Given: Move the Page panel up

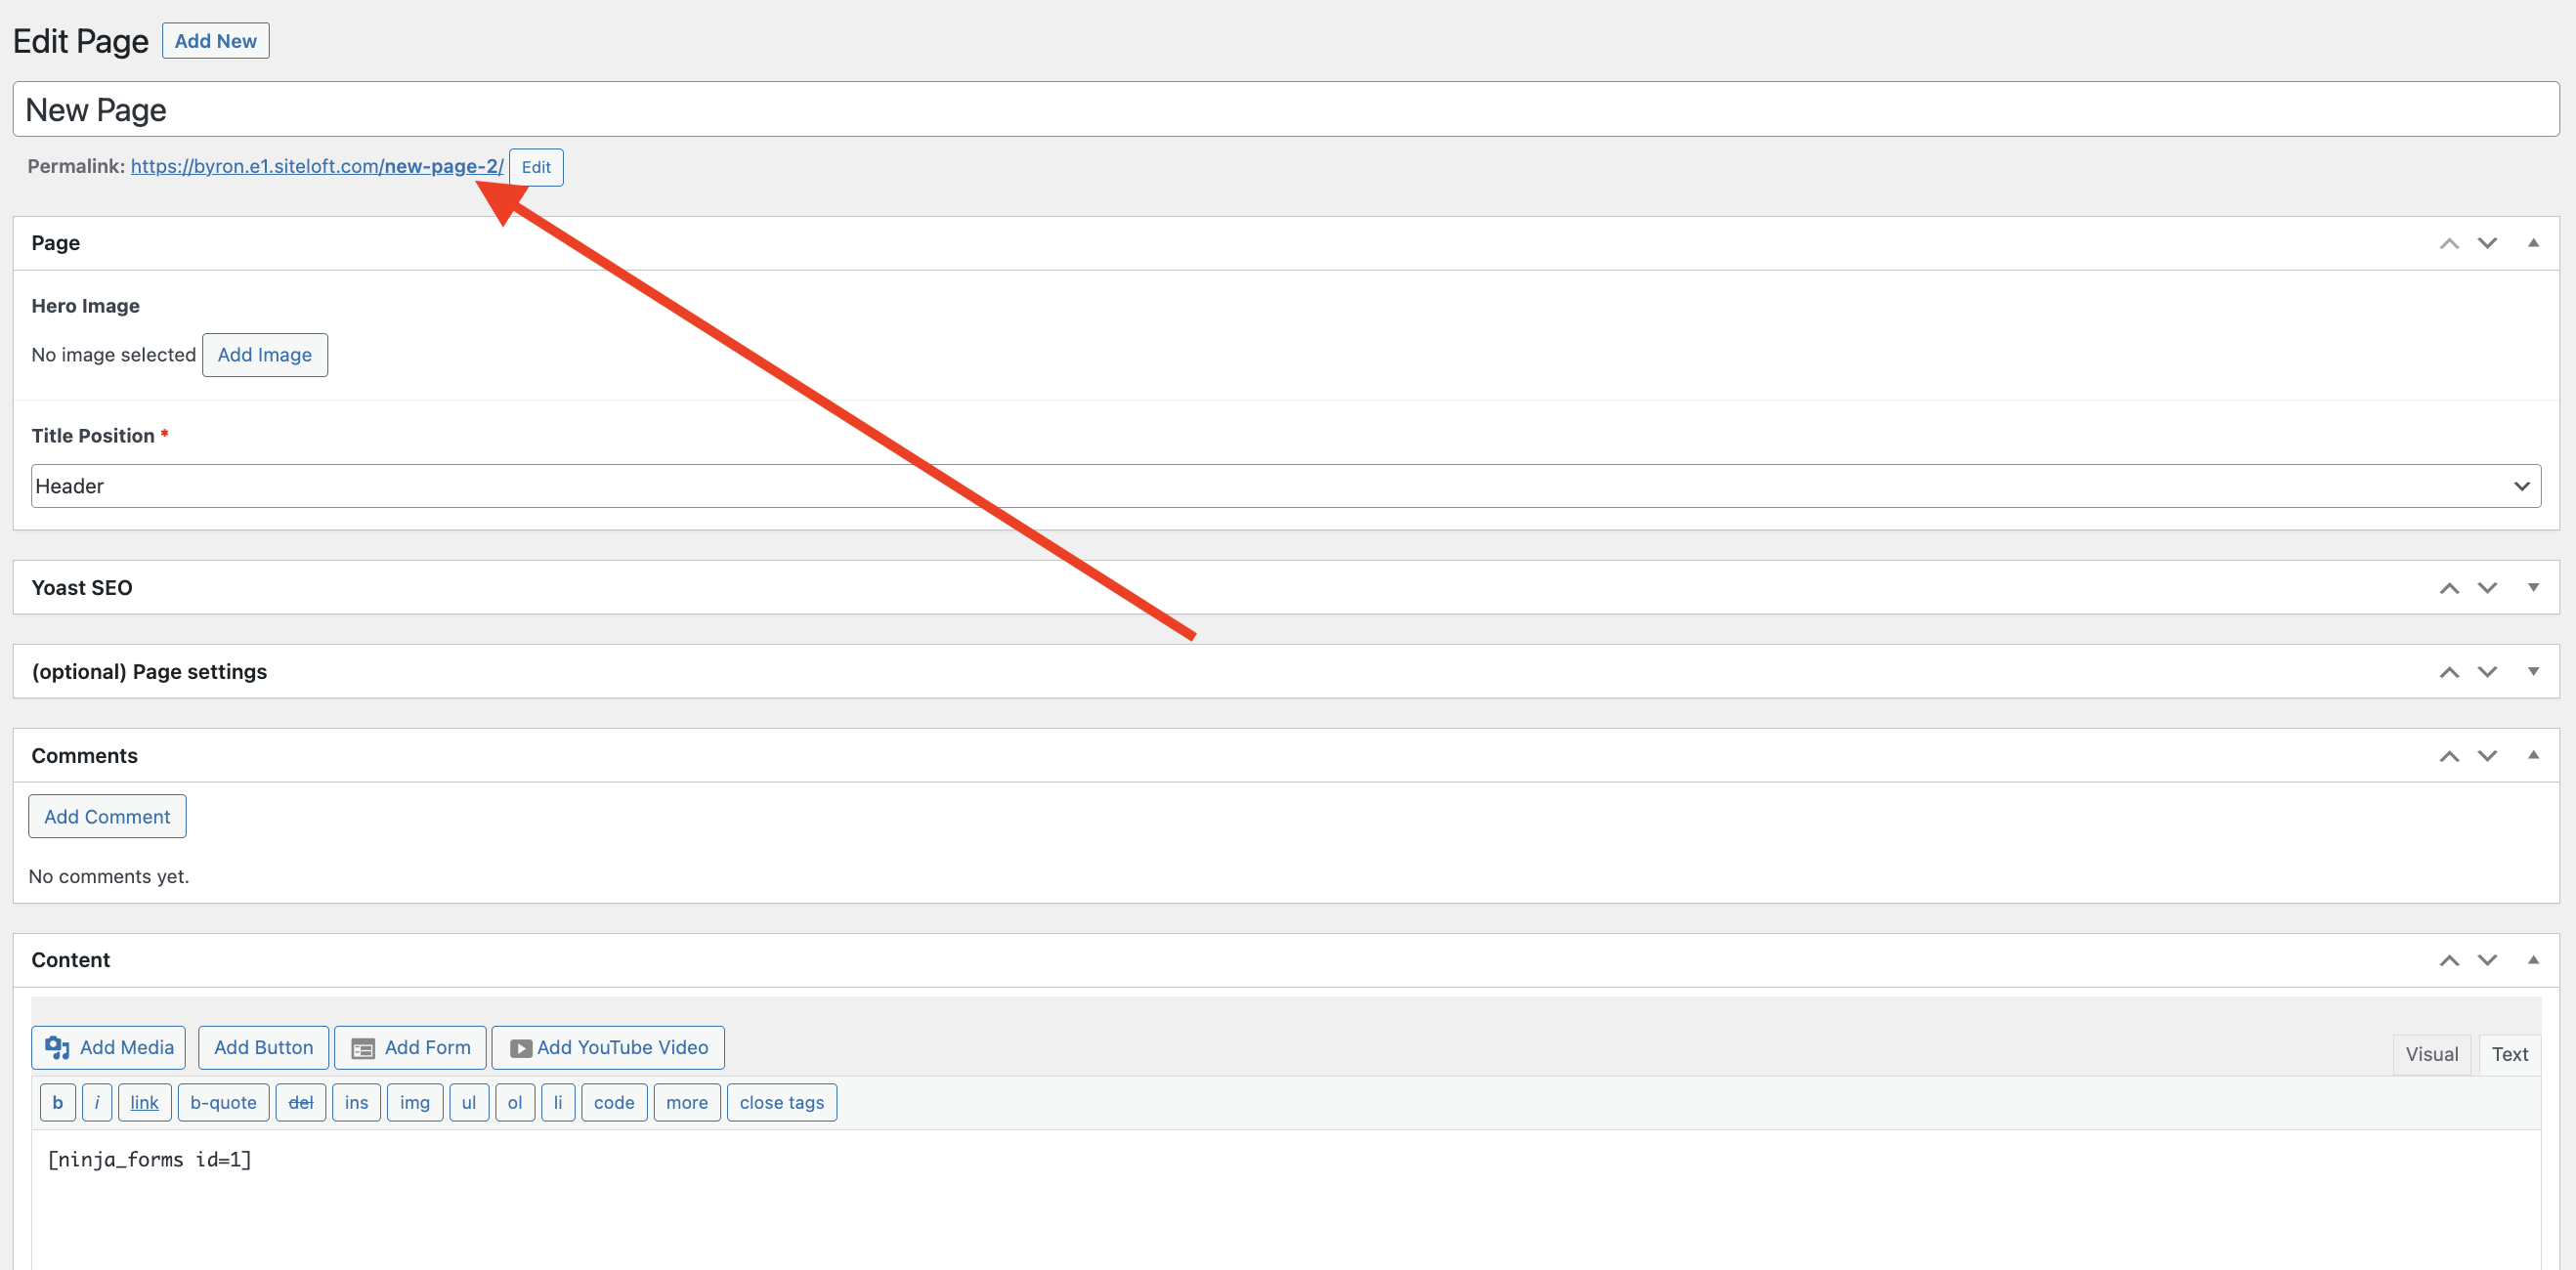Looking at the screenshot, I should pyautogui.click(x=2449, y=243).
